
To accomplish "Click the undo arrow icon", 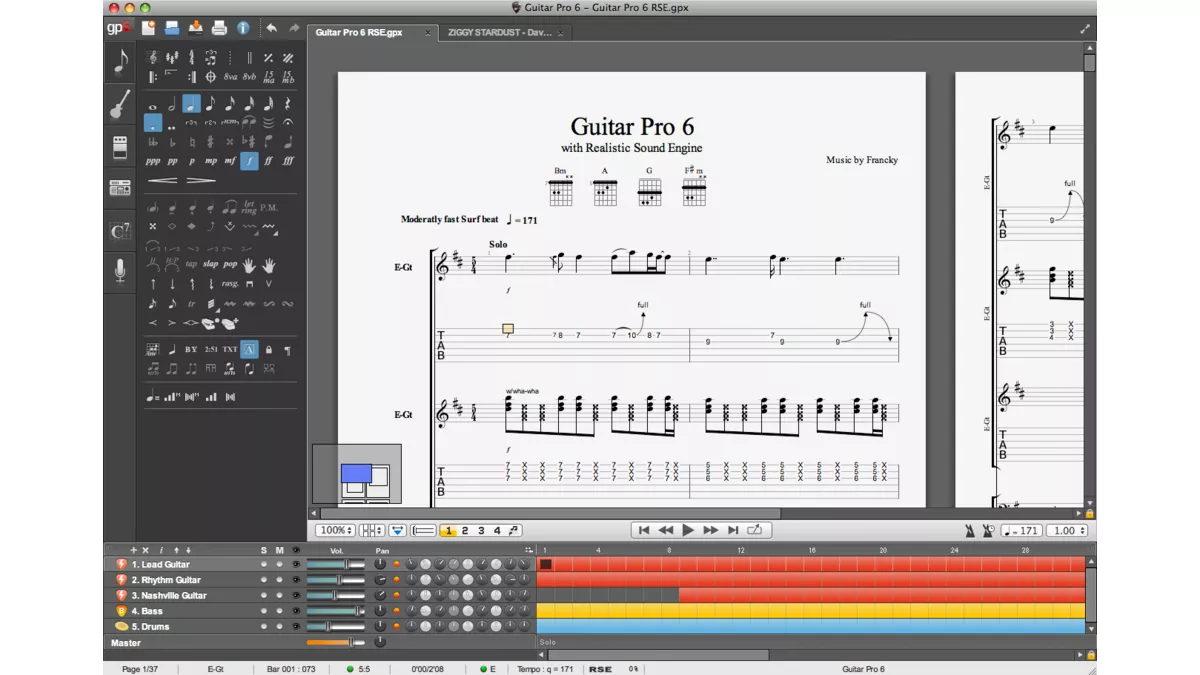I will click(x=271, y=28).
